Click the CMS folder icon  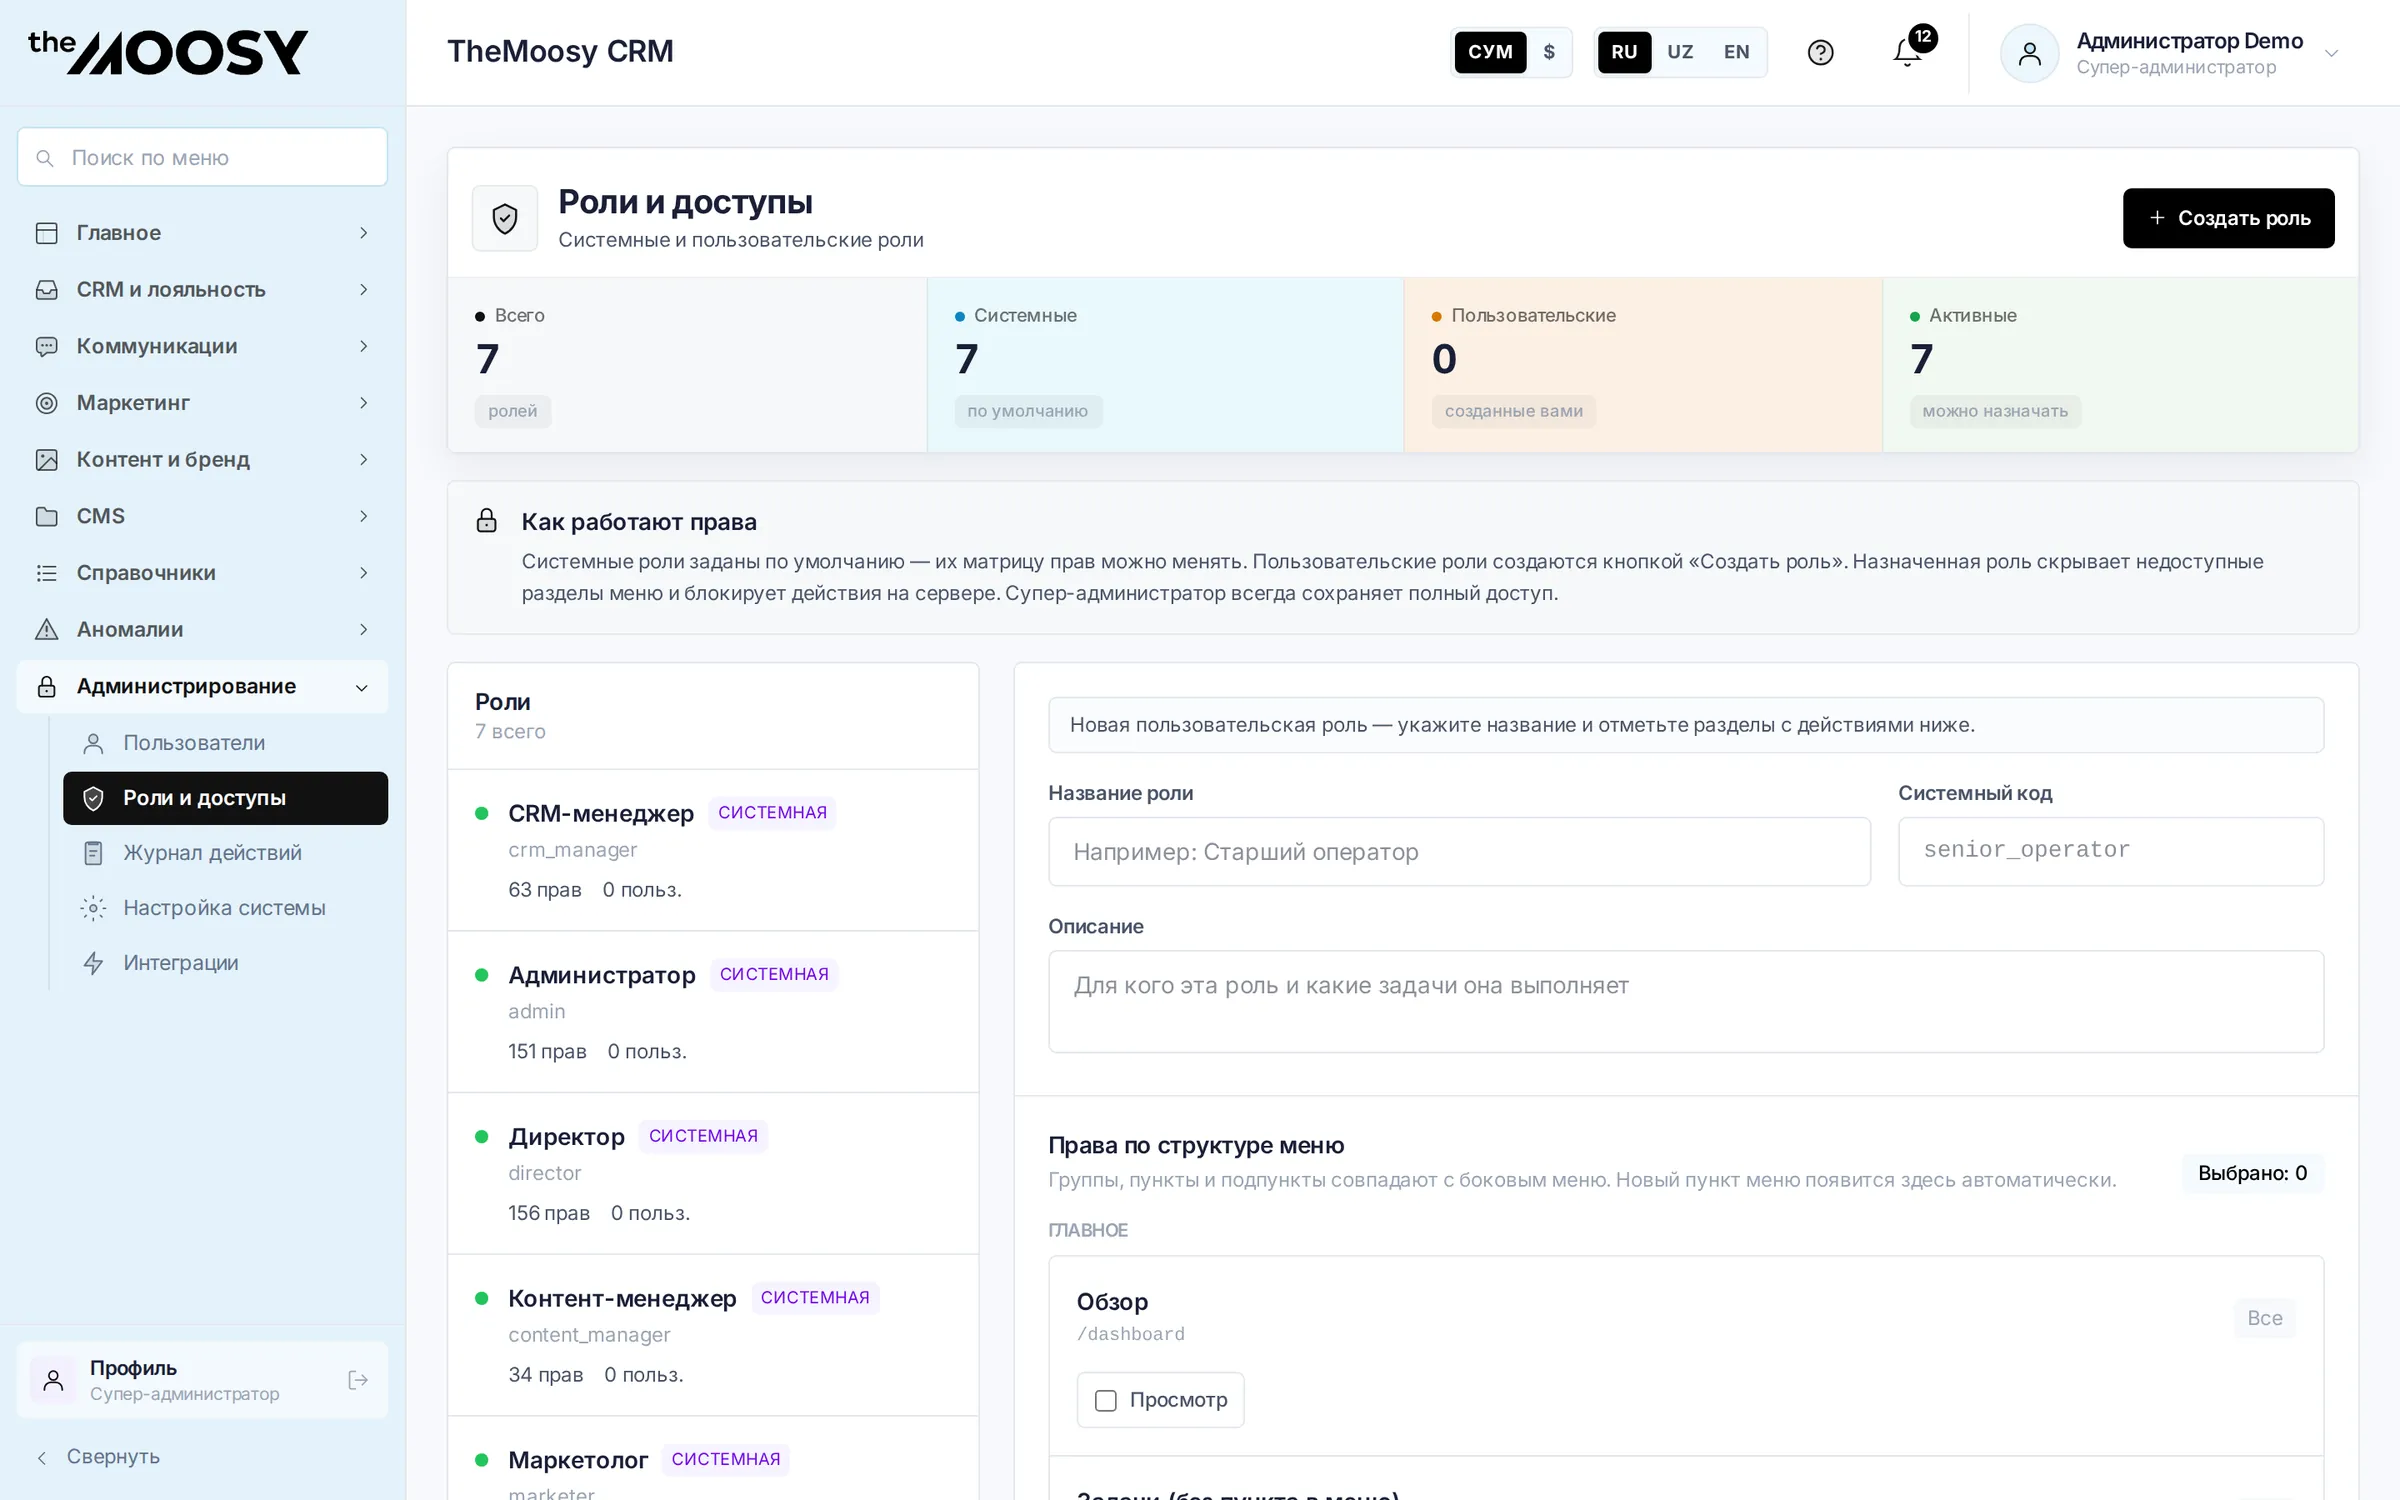(x=47, y=516)
